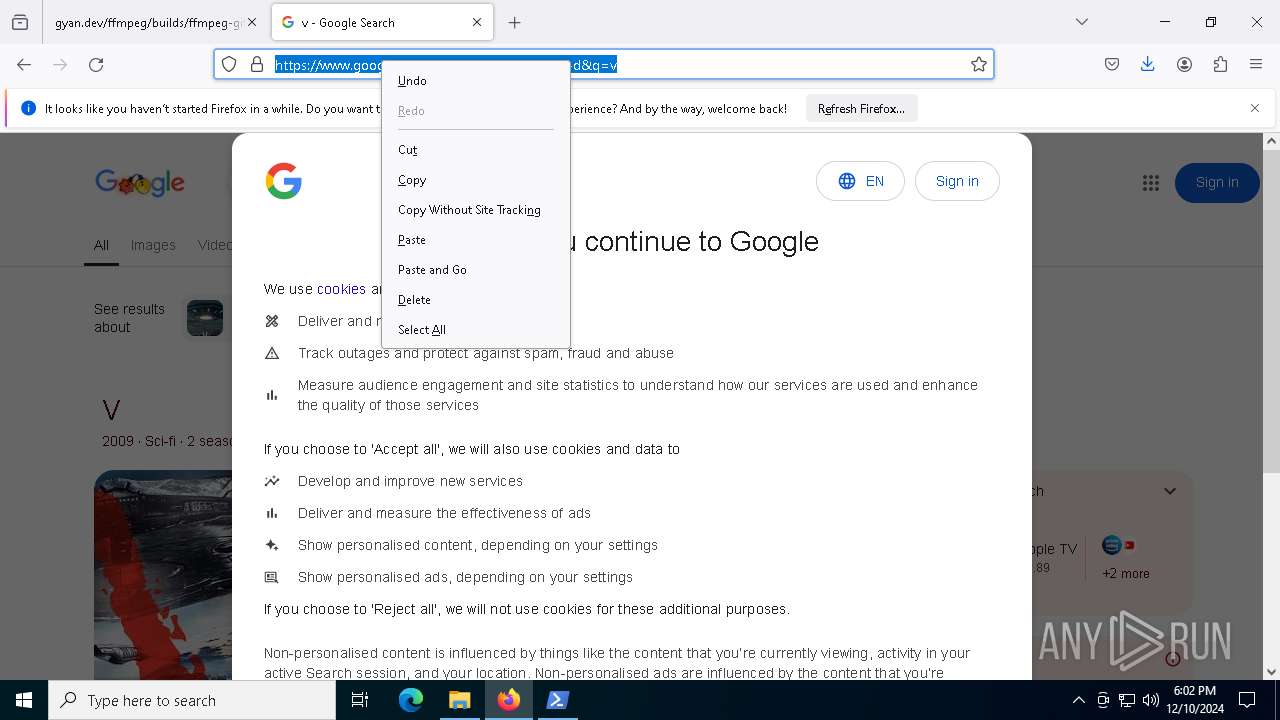Click the Firefox View icon
This screenshot has height=720, width=1280.
20,22
